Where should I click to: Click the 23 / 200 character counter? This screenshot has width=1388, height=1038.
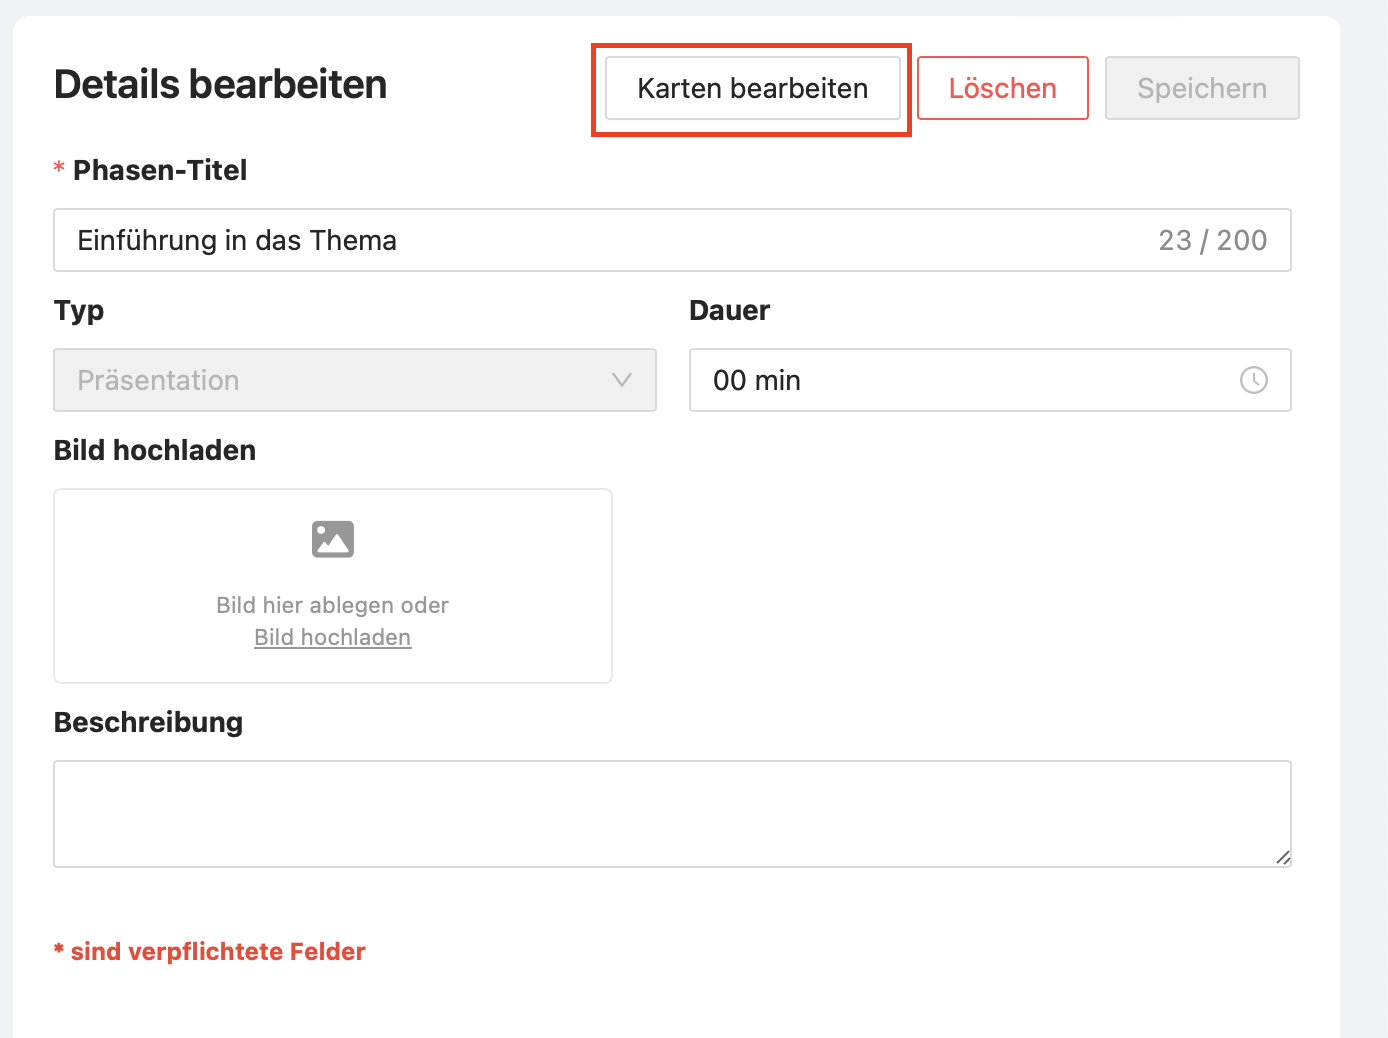pyautogui.click(x=1213, y=240)
